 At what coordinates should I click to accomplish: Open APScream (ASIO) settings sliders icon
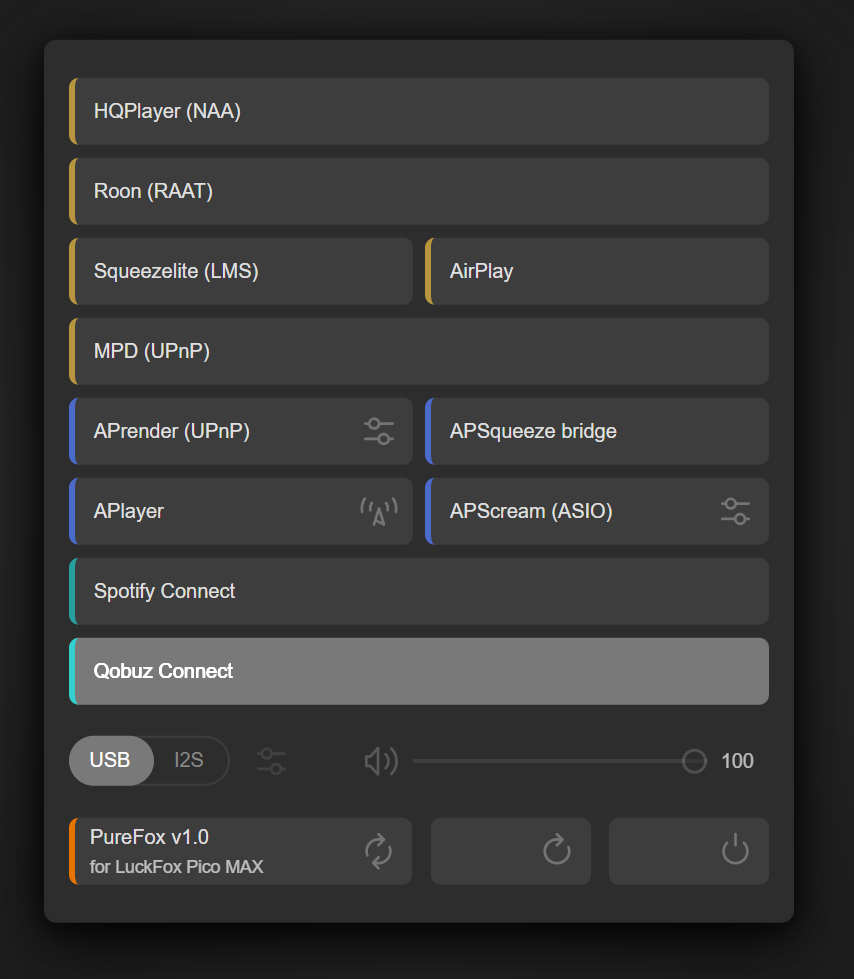pyautogui.click(x=735, y=511)
